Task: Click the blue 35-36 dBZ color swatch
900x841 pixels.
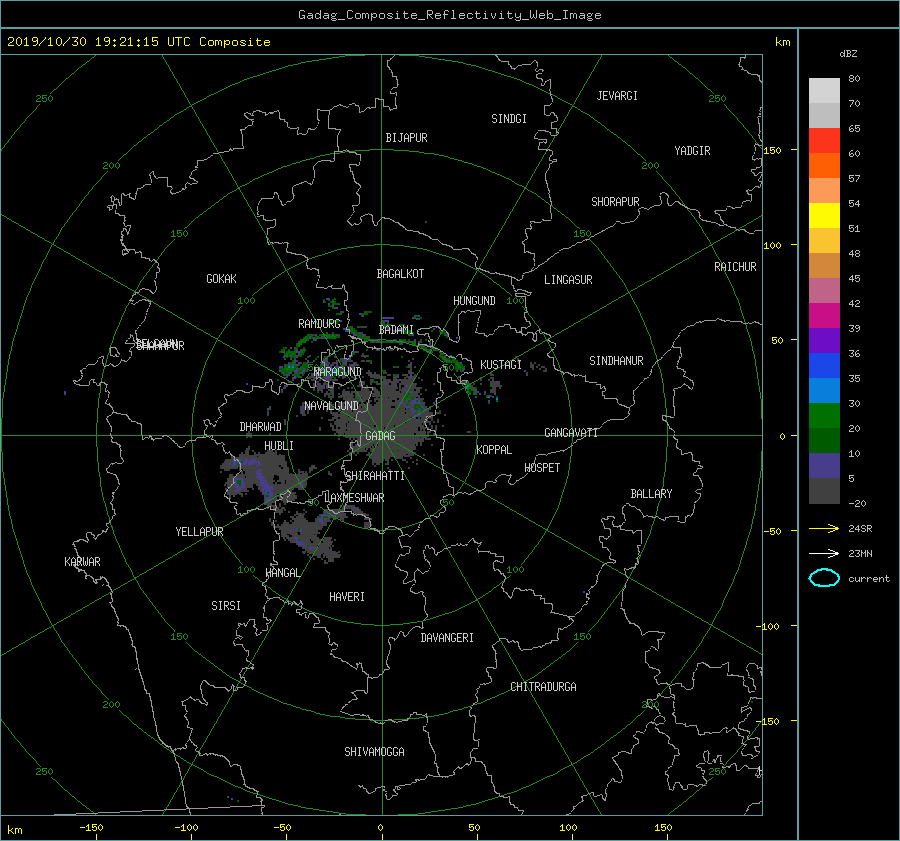Action: click(x=824, y=366)
